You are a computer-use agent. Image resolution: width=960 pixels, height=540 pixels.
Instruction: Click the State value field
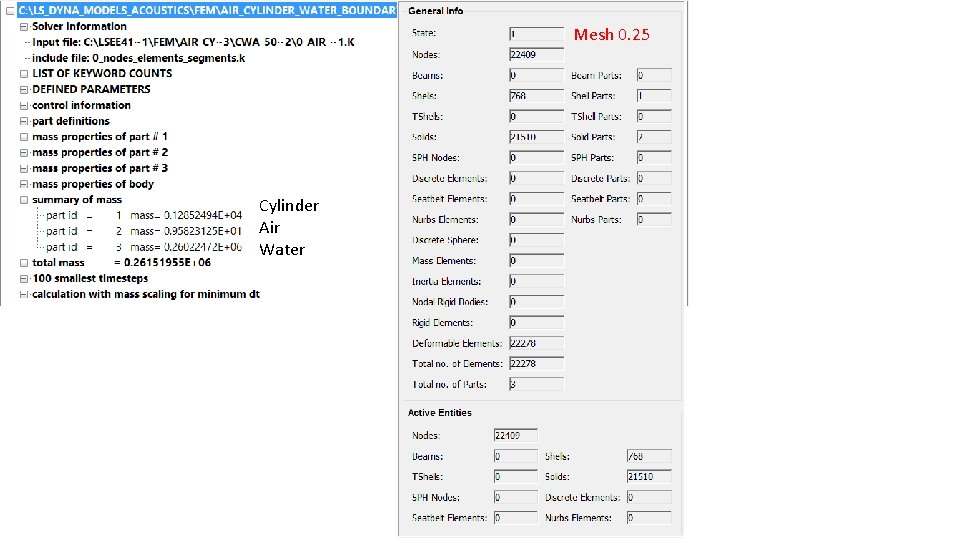click(x=536, y=34)
